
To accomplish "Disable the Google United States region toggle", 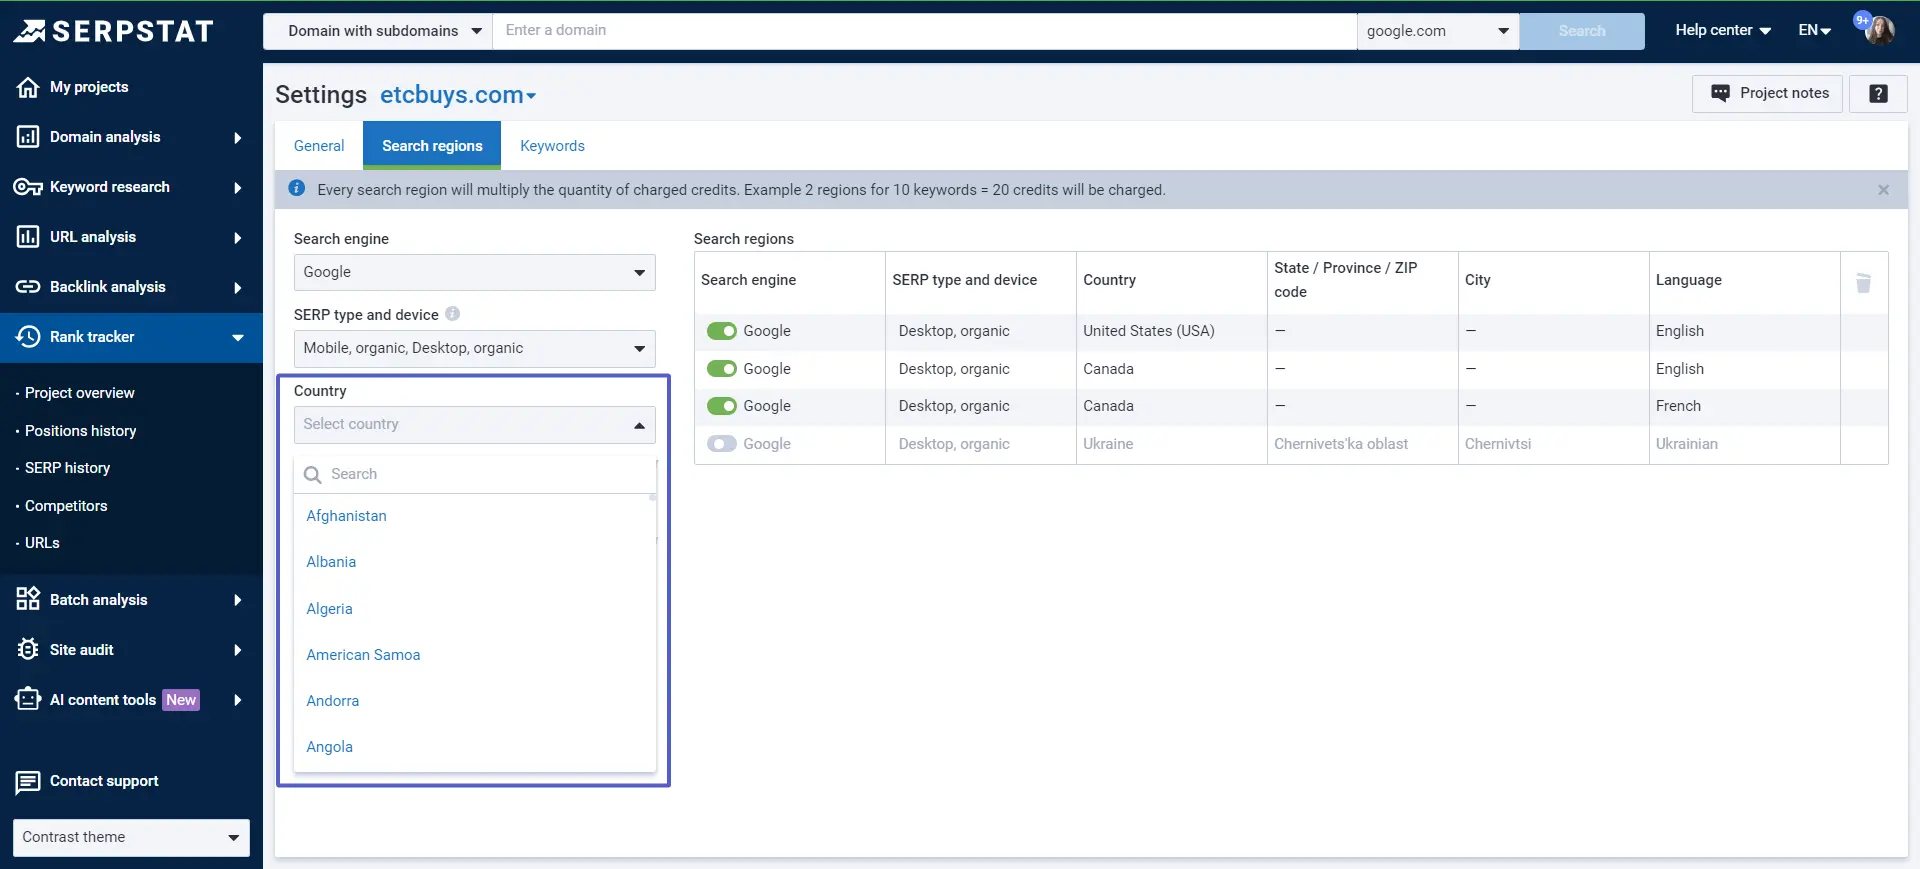I will 722,331.
